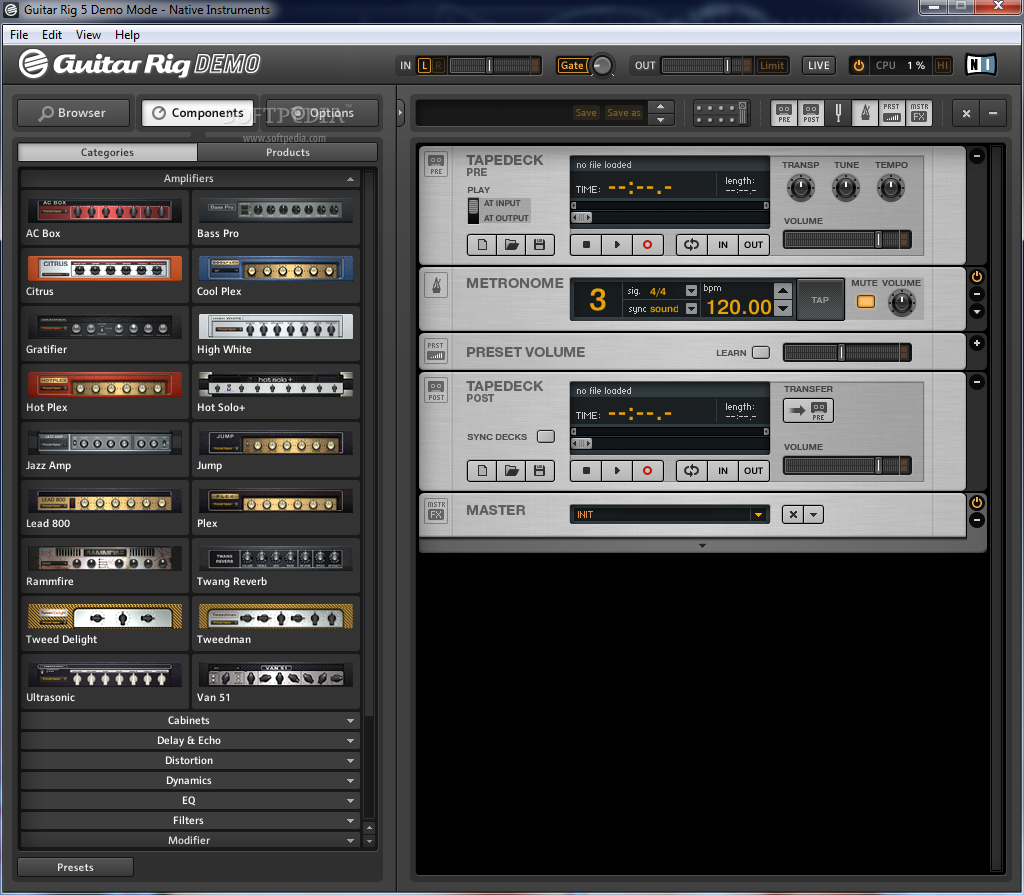Screen dimensions: 1024x895
Task: Expand the EQ category
Action: 189,801
